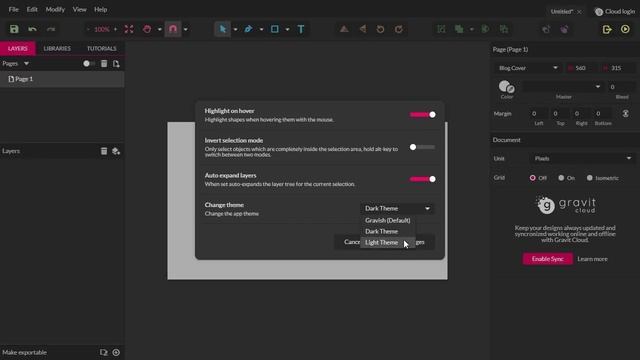Click the Save document icon
This screenshot has height=360, width=640.
[14, 29]
